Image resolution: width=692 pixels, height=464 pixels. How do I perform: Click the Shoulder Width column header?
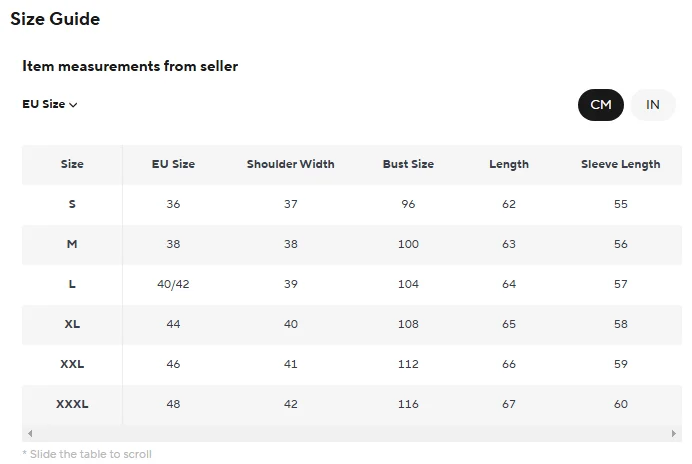[x=290, y=164]
